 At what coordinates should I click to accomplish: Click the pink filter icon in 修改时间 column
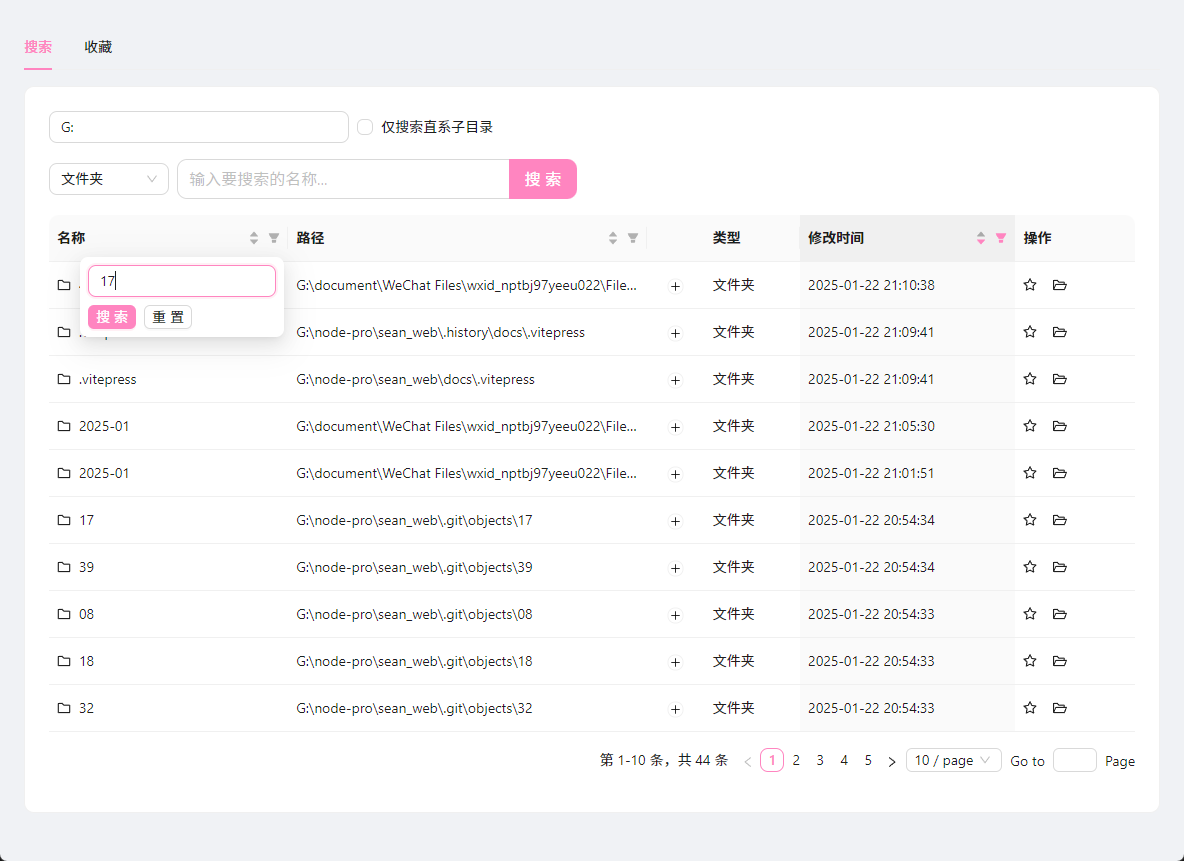[1001, 238]
